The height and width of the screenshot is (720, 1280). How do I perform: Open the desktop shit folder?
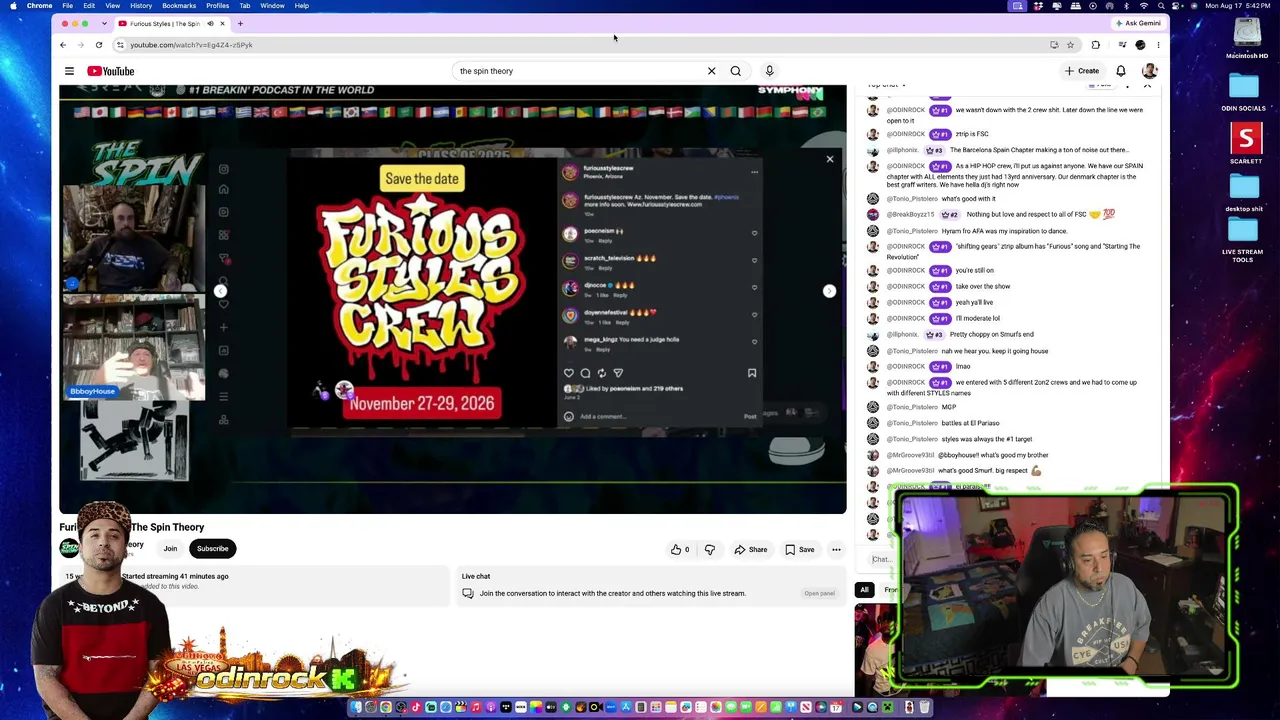tap(1244, 194)
